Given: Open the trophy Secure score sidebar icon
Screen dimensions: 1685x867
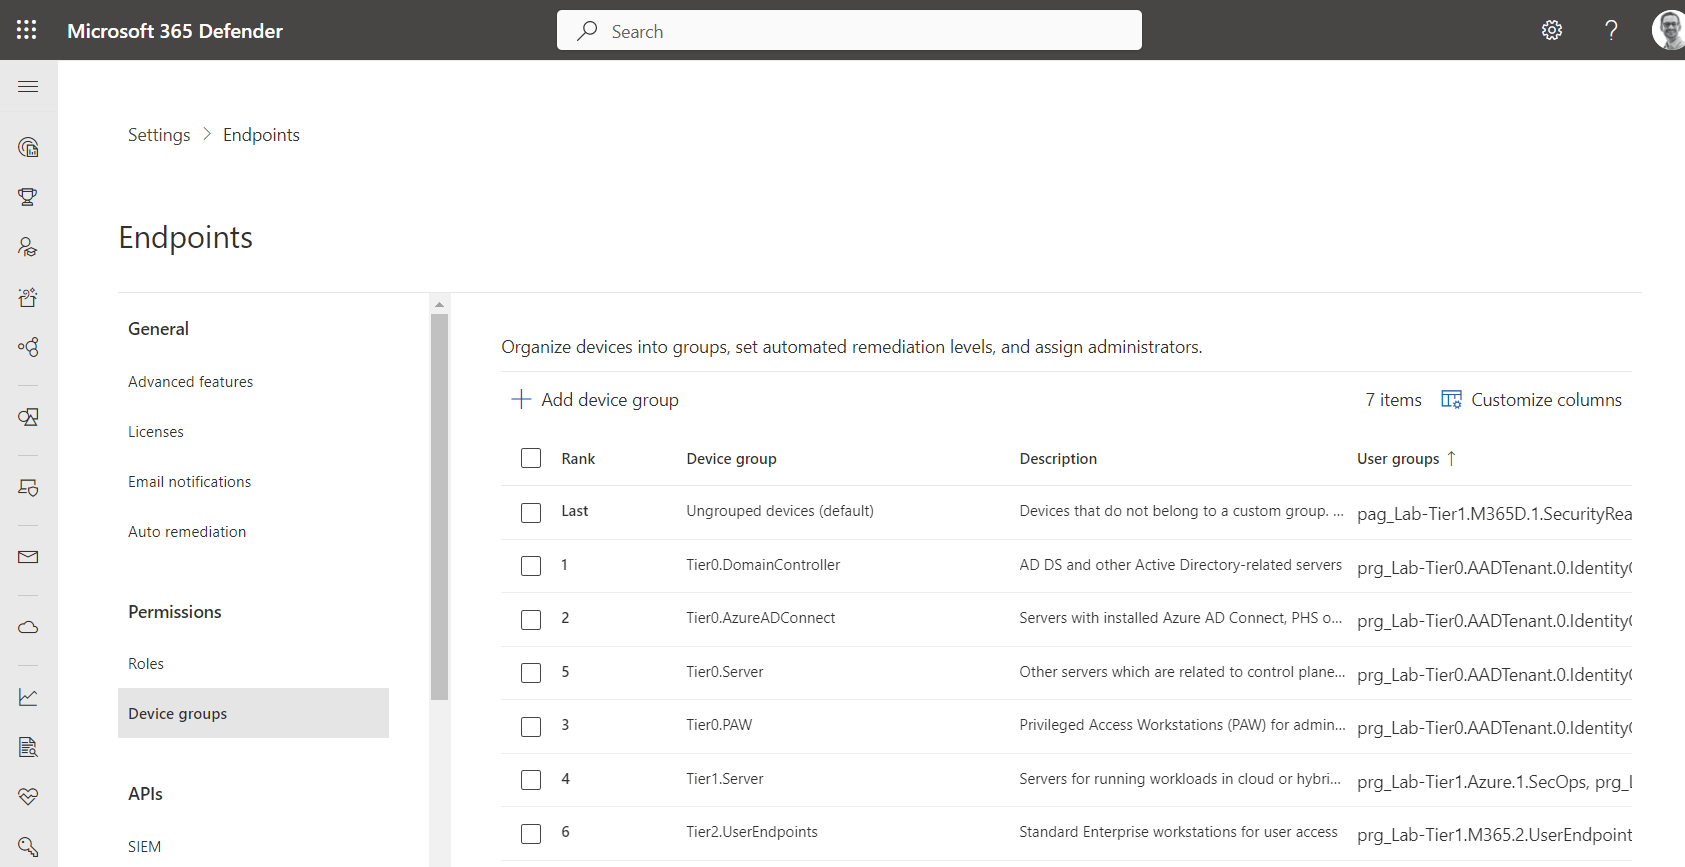Looking at the screenshot, I should (x=28, y=197).
